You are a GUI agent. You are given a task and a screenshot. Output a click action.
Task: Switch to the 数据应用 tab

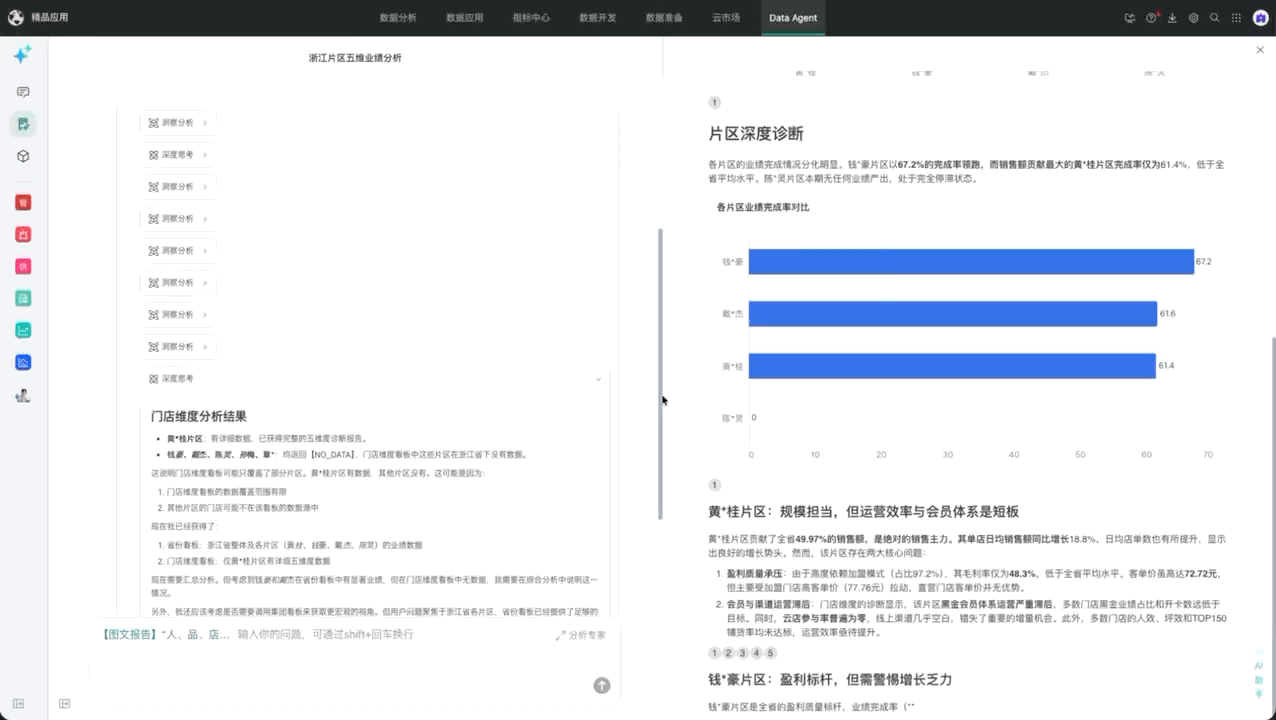point(465,18)
